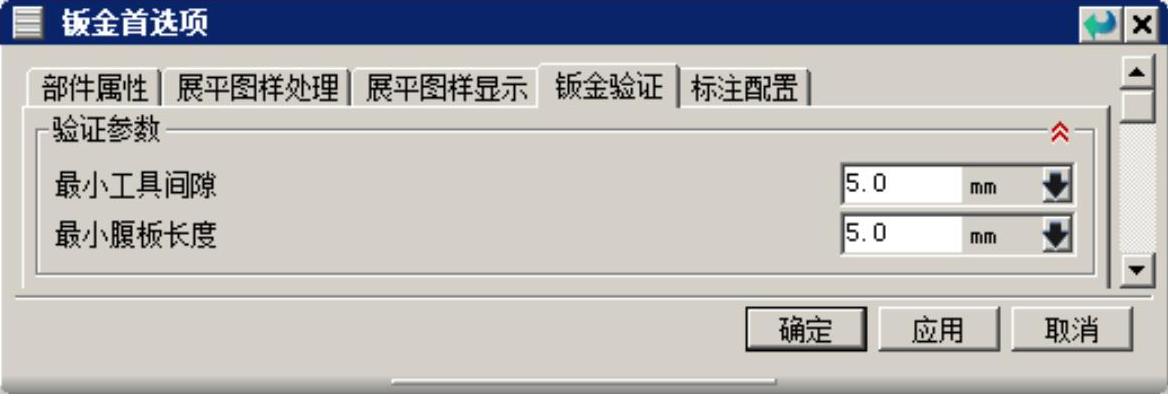Dismiss the dialog with 取消

click(x=1072, y=329)
